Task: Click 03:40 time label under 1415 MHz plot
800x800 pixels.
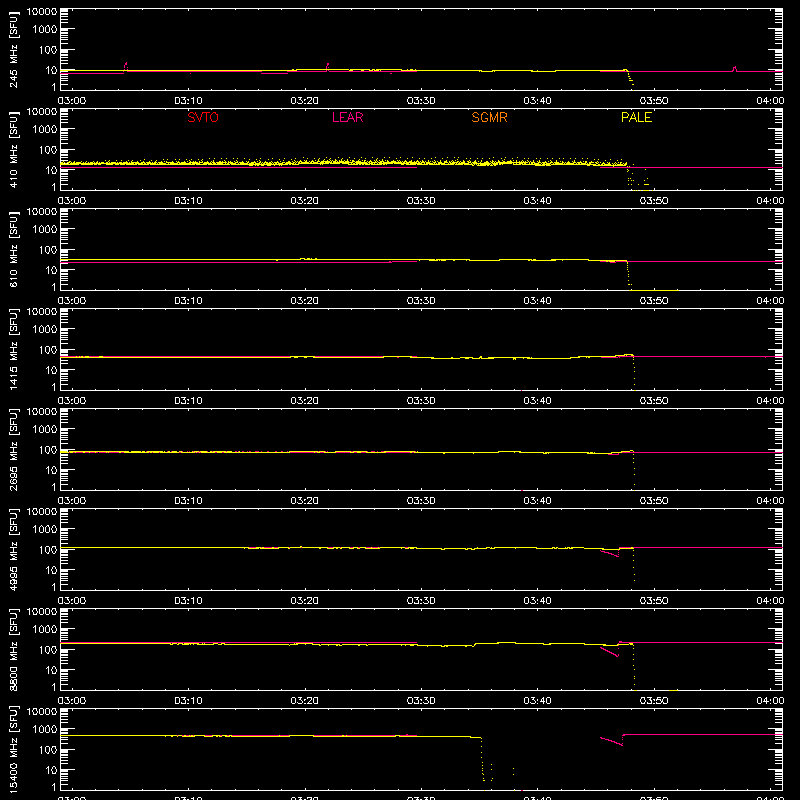Action: [x=537, y=401]
